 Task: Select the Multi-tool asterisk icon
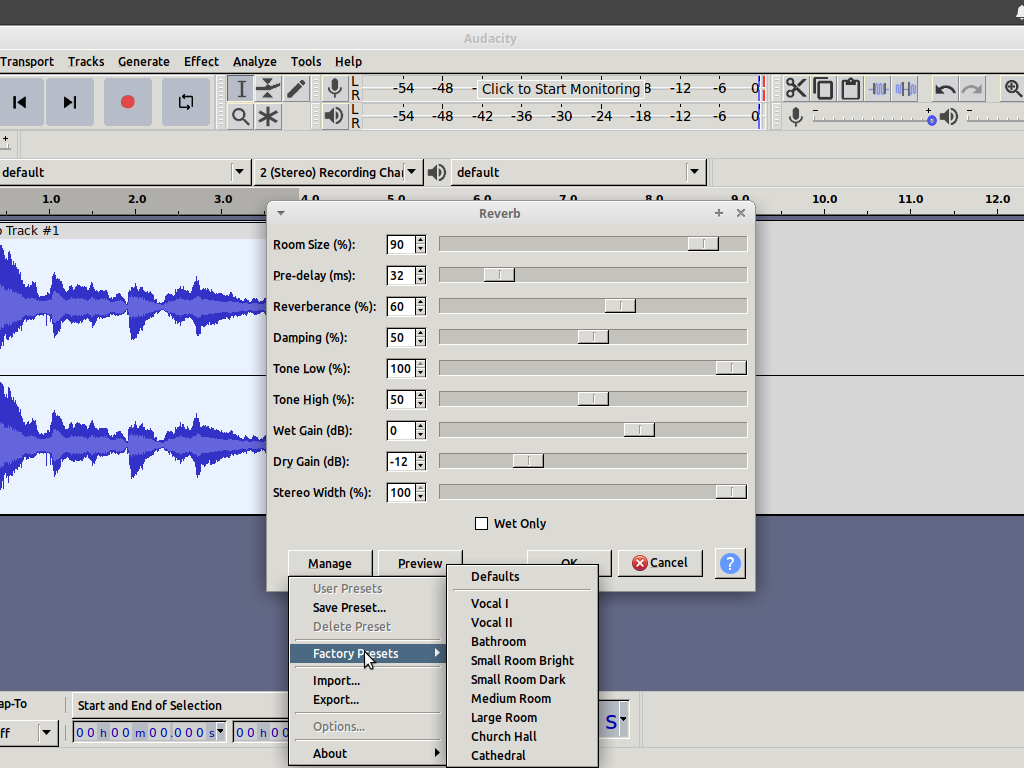(x=268, y=117)
